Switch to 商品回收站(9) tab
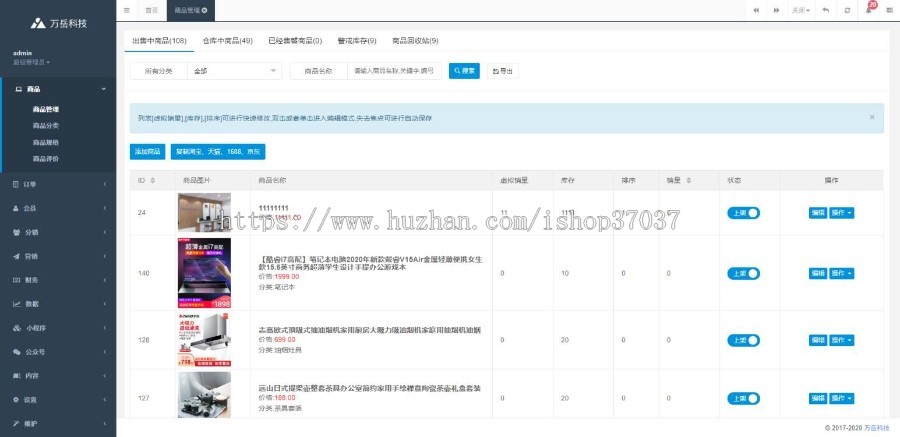Viewport: 900px width, 437px height. [x=416, y=41]
